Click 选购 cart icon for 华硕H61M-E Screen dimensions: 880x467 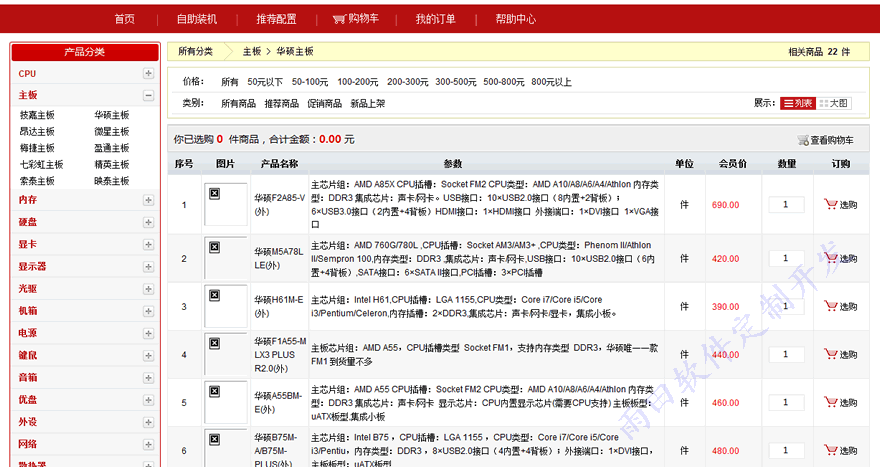pyautogui.click(x=840, y=306)
